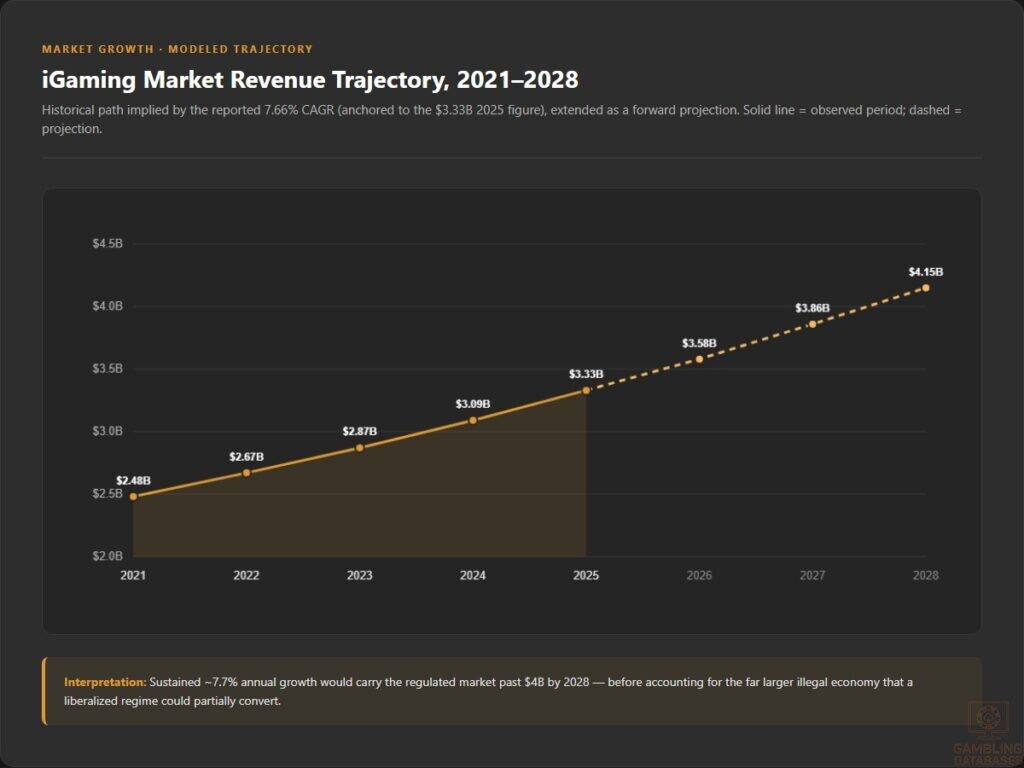Click the 2028 projected data point
This screenshot has width=1024, height=768.
(x=925, y=288)
